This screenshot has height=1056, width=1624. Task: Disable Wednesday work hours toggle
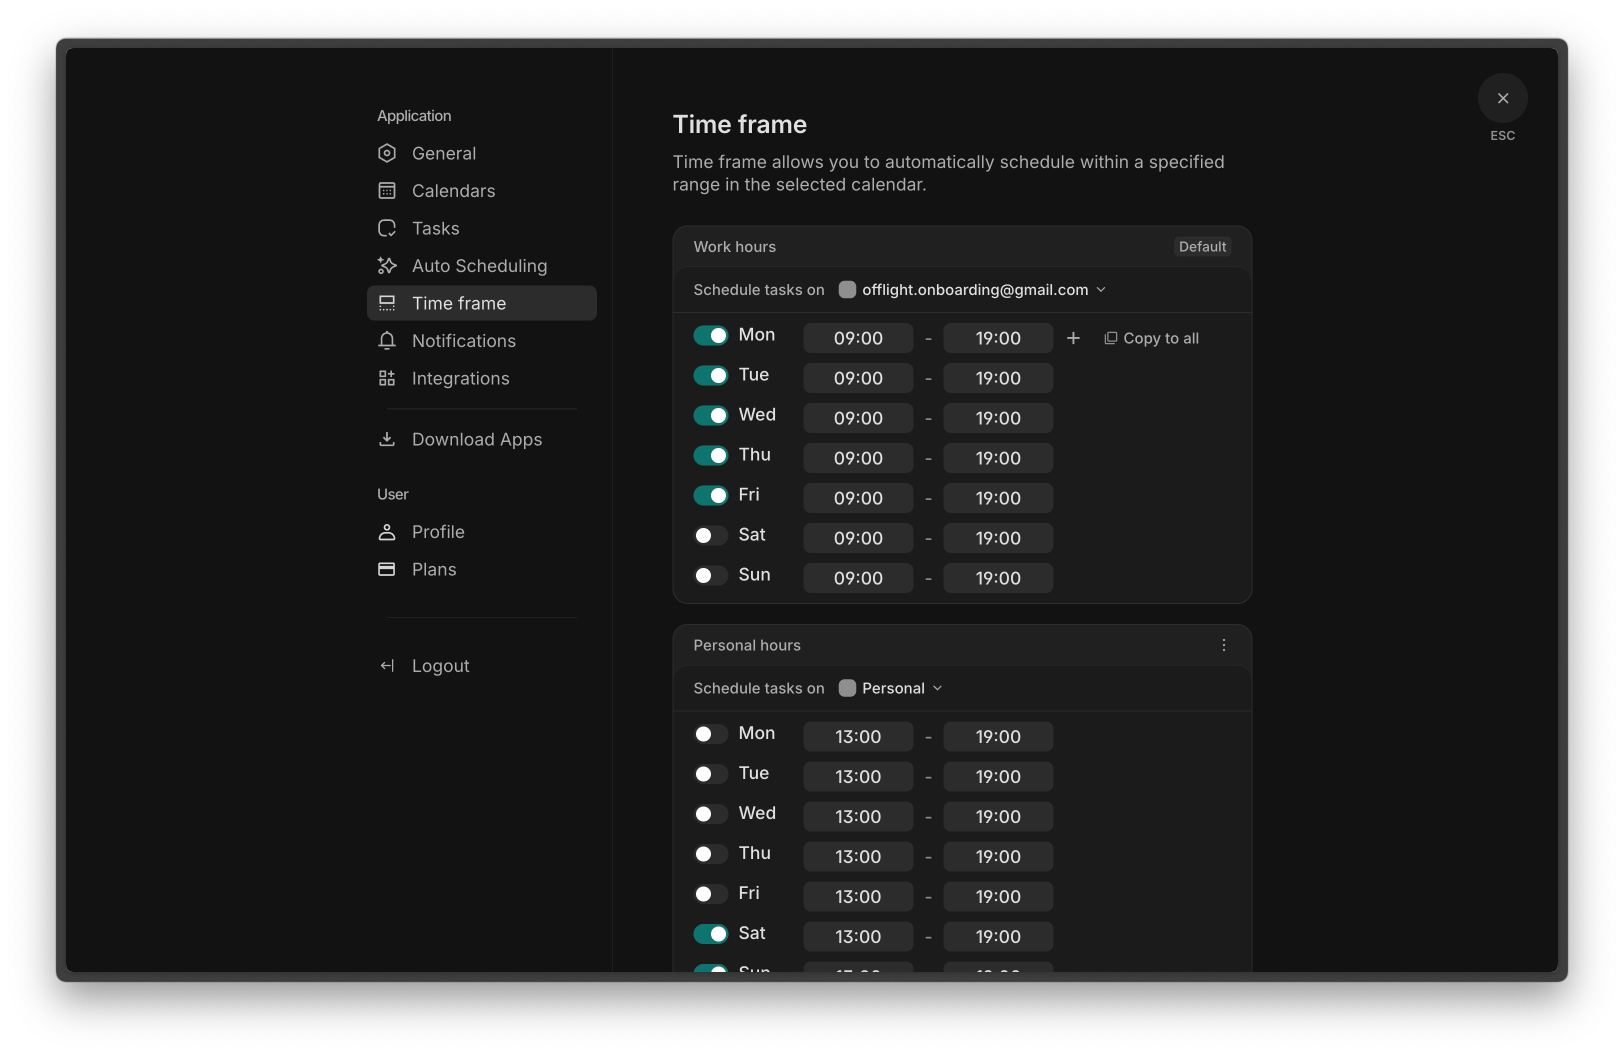point(711,415)
